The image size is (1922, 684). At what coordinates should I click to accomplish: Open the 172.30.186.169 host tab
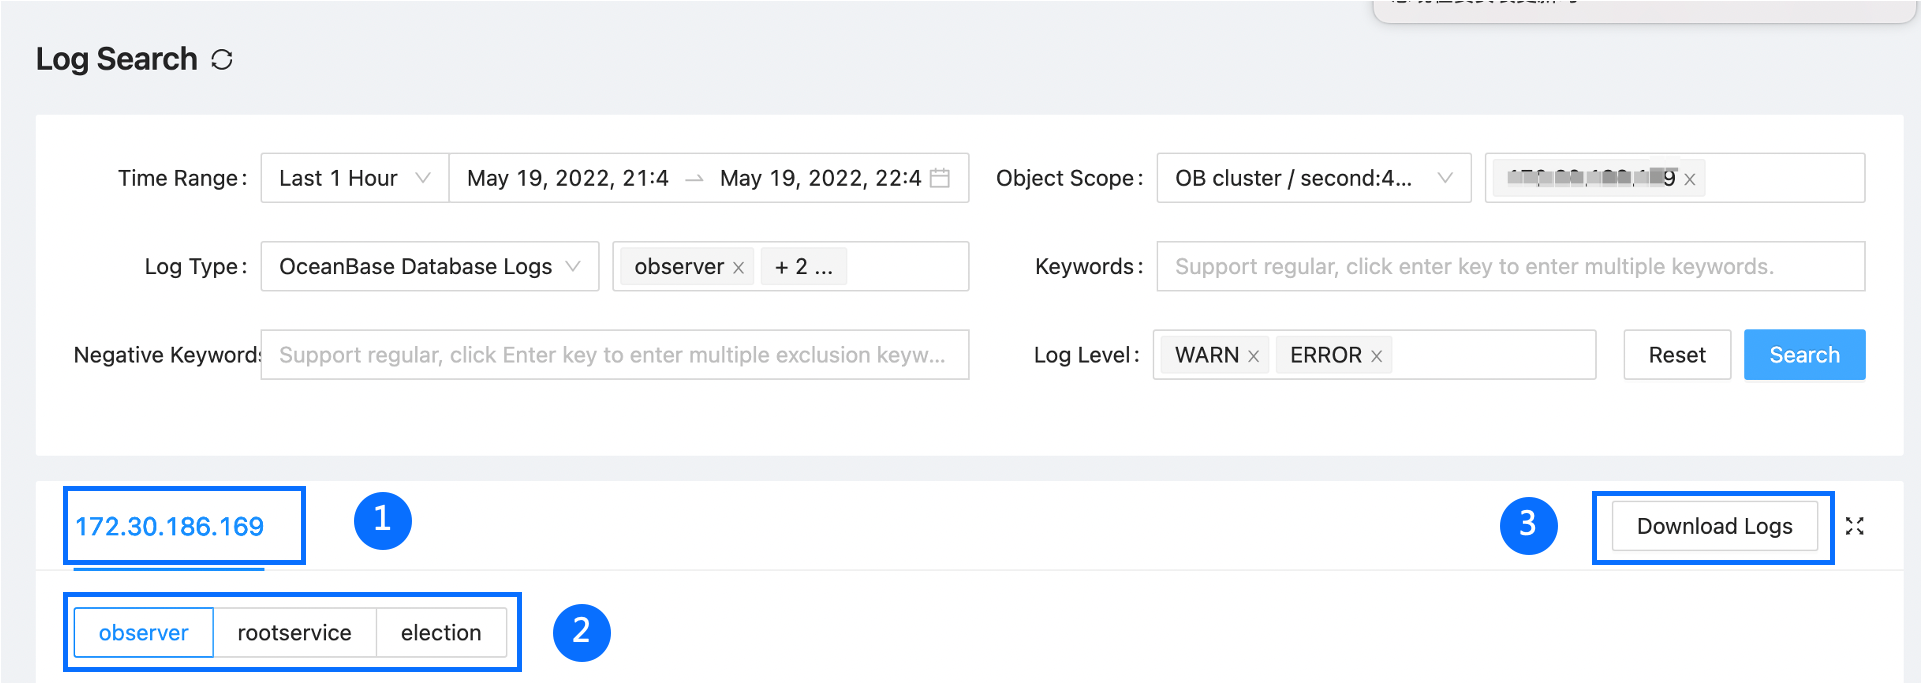tap(170, 527)
